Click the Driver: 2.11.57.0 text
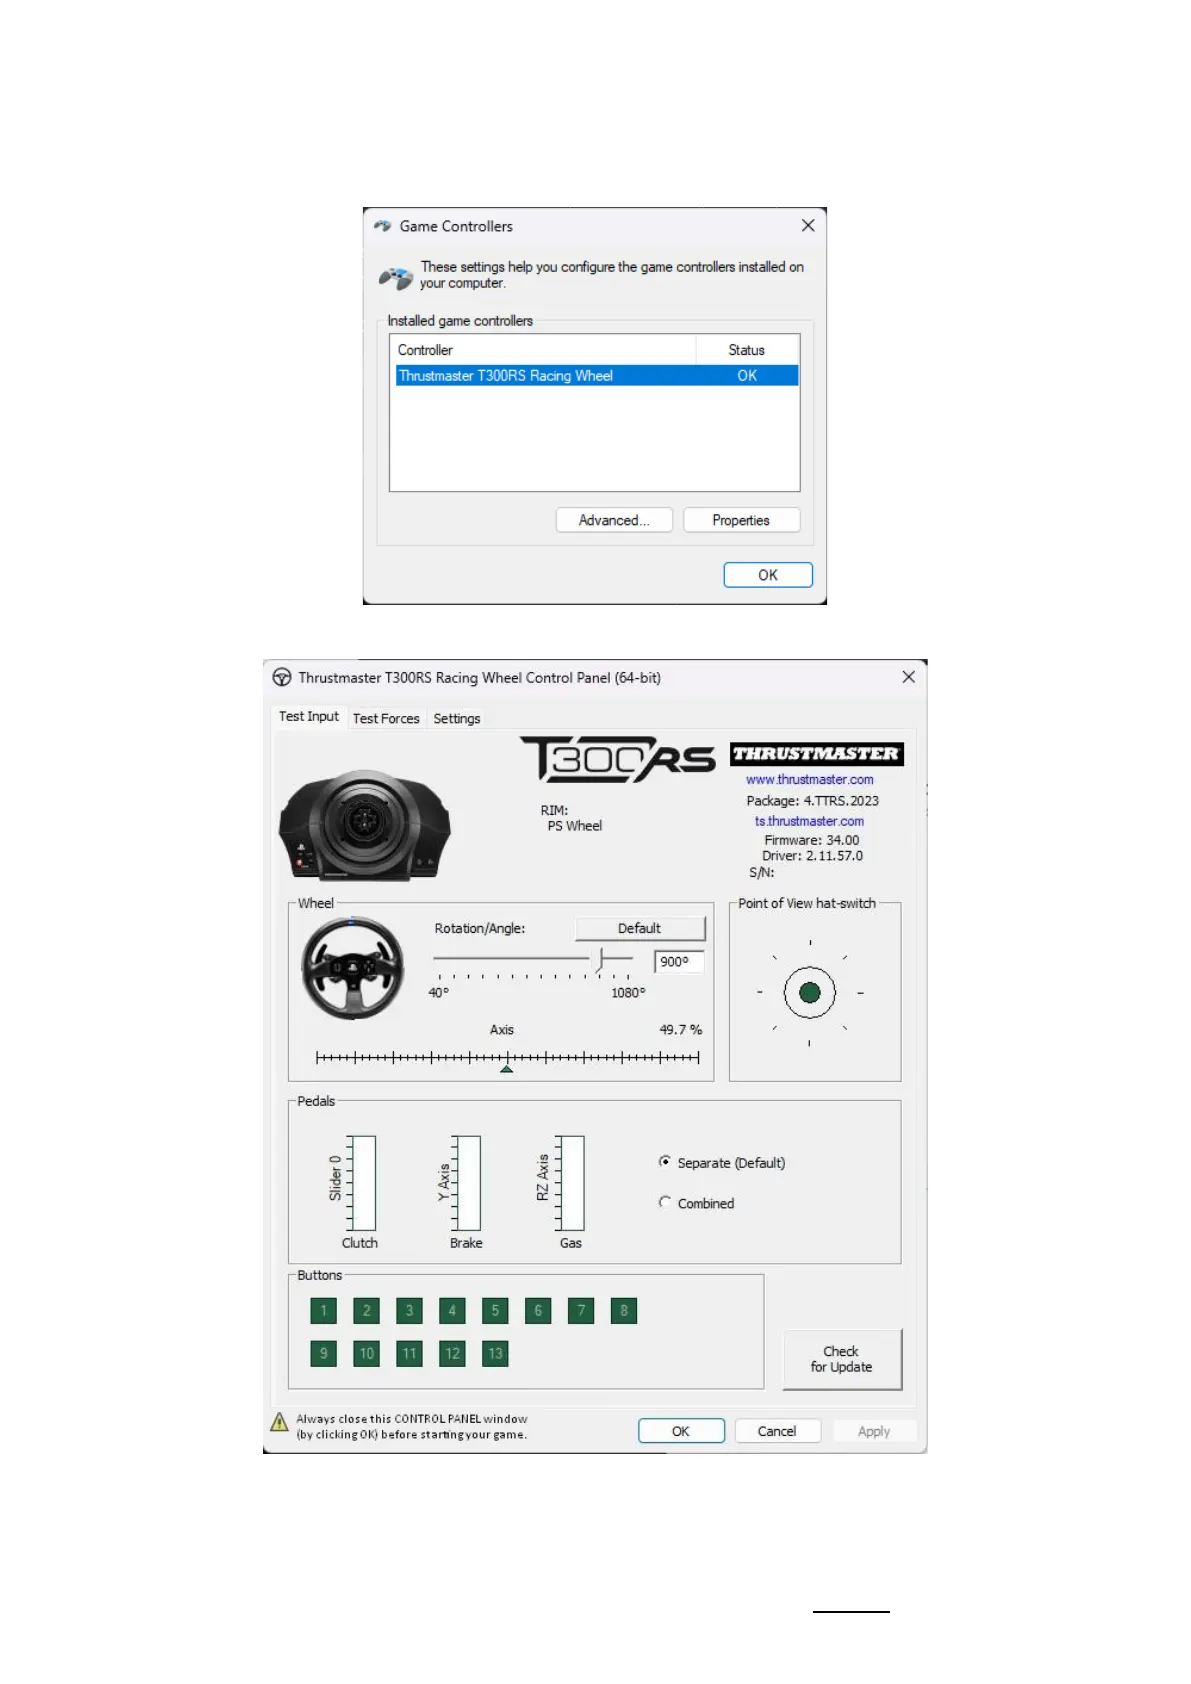Image resolution: width=1191 pixels, height=1684 pixels. pyautogui.click(x=812, y=855)
